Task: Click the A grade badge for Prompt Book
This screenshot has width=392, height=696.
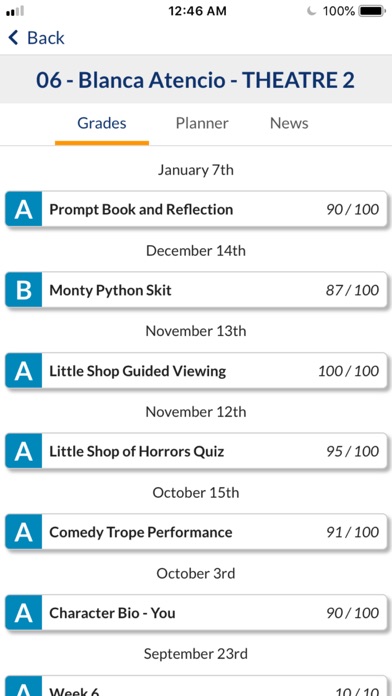Action: click(24, 209)
